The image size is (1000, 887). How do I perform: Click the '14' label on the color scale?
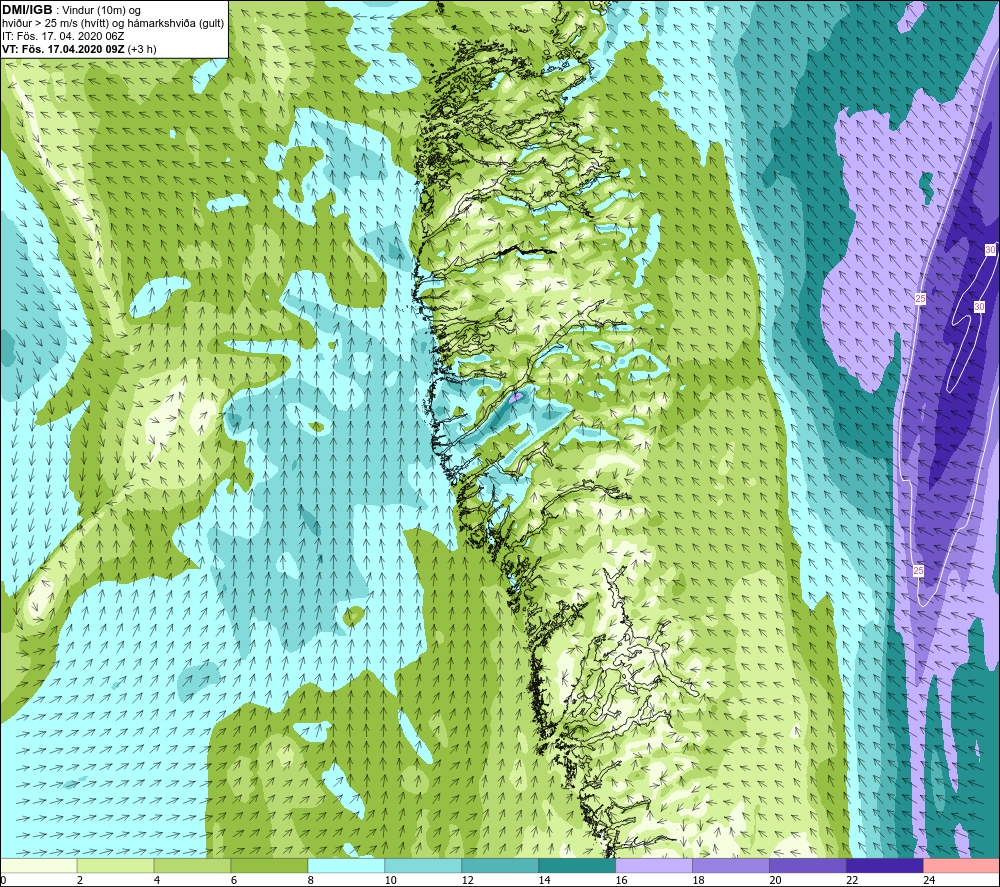544,880
